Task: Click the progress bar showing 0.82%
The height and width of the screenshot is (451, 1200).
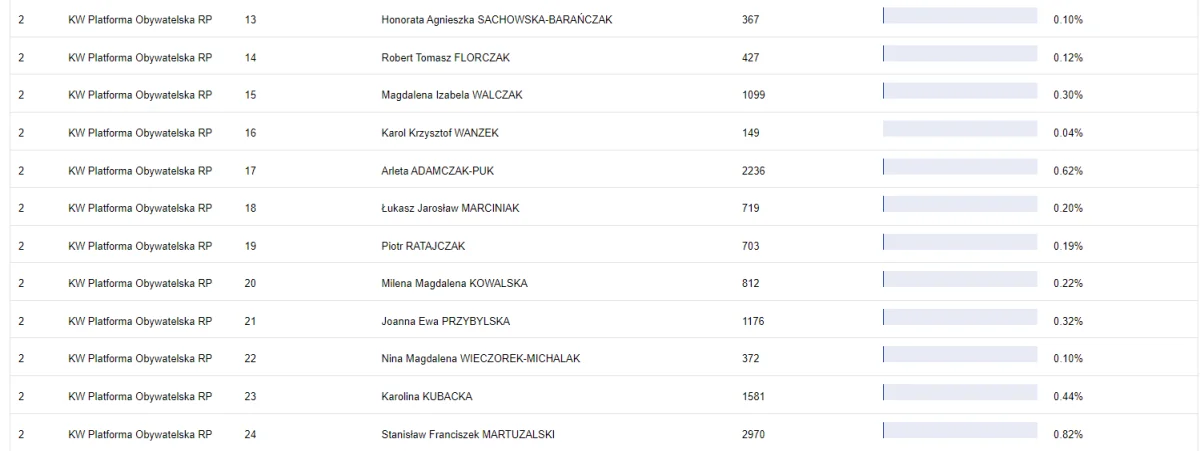Action: coord(960,431)
